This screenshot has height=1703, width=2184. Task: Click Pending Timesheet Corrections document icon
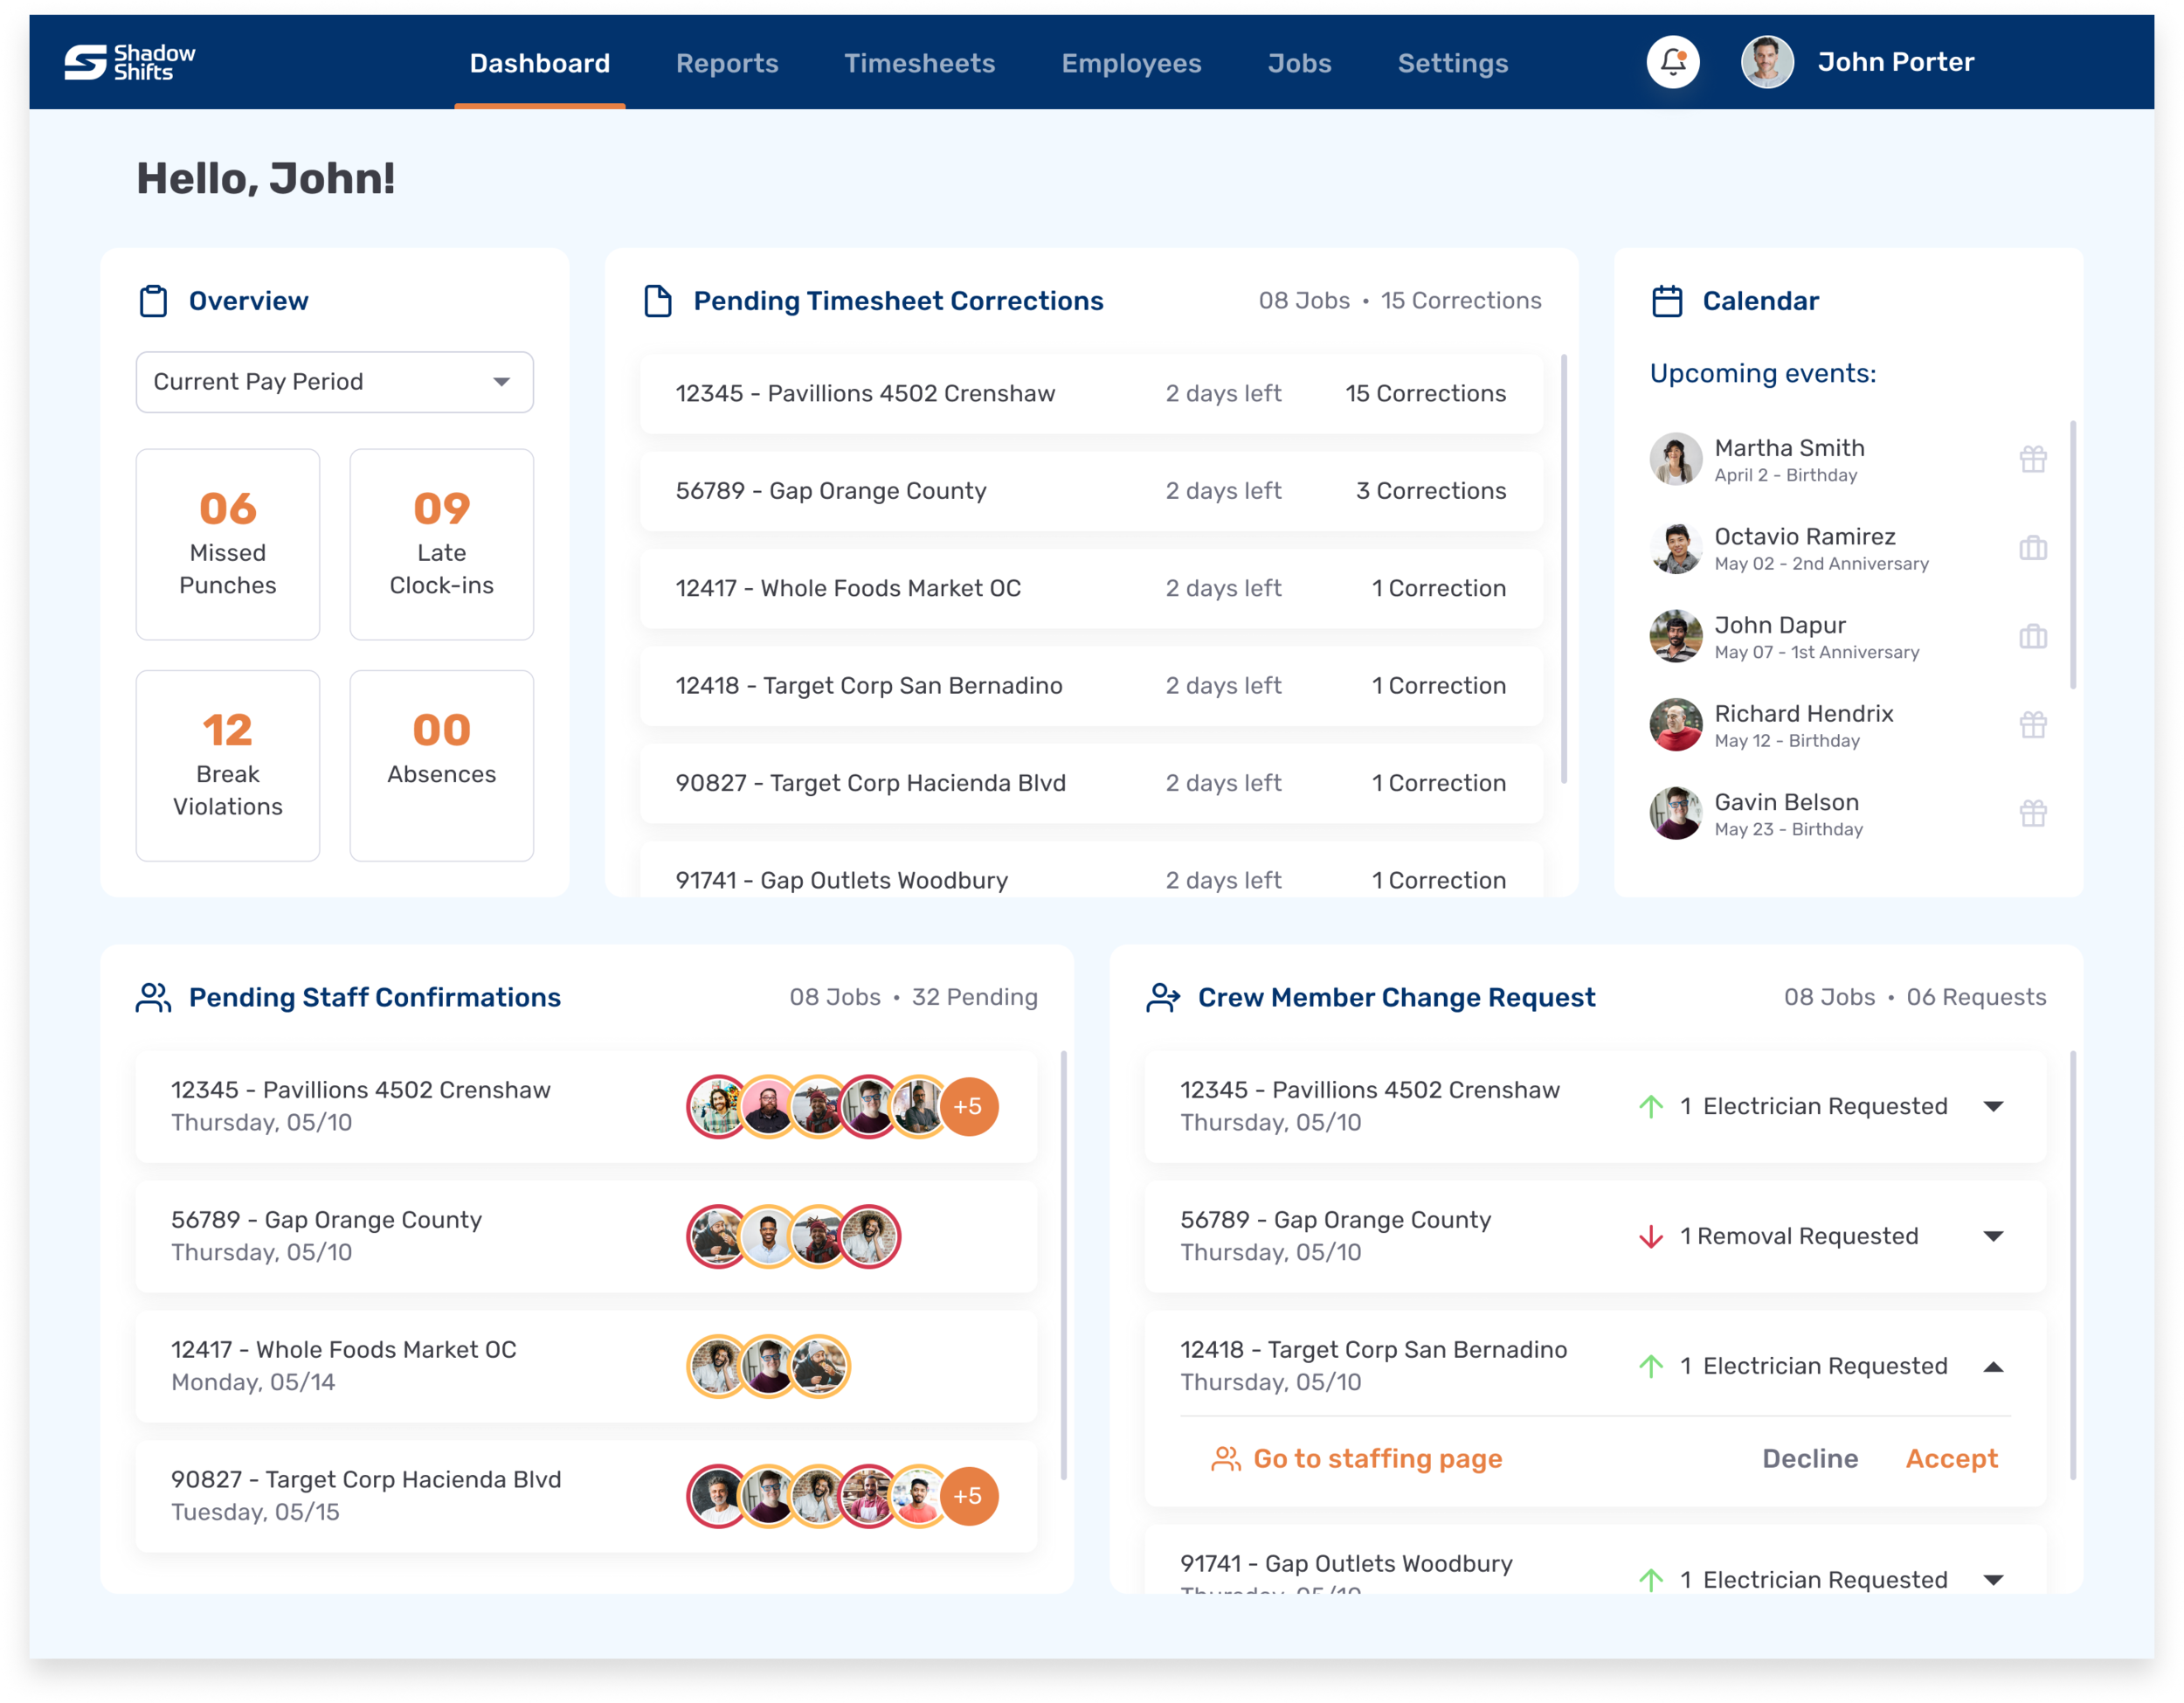(x=657, y=301)
